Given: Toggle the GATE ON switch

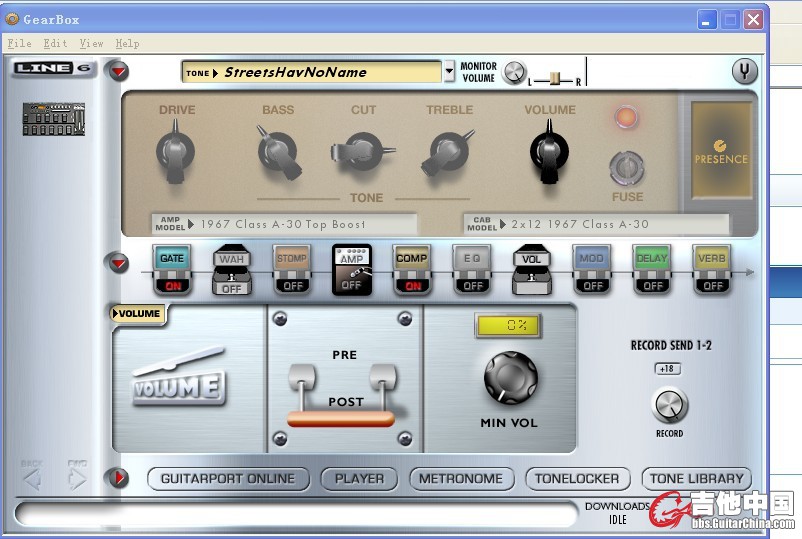Looking at the screenshot, I should (172, 285).
